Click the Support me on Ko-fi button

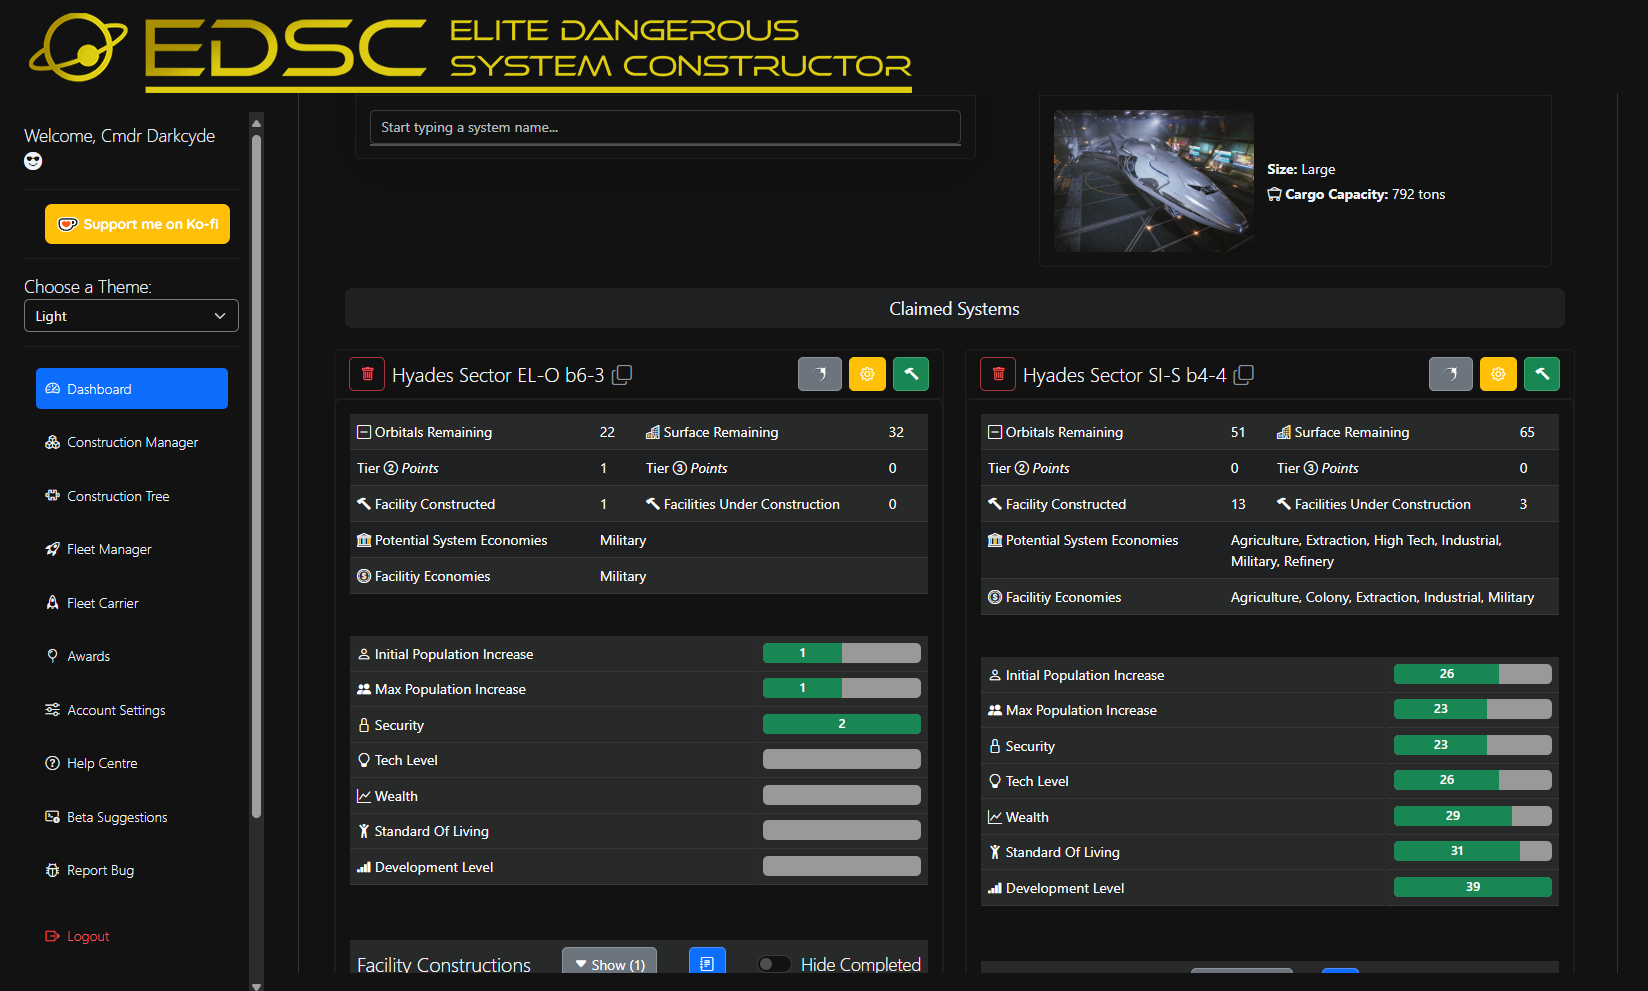[137, 224]
